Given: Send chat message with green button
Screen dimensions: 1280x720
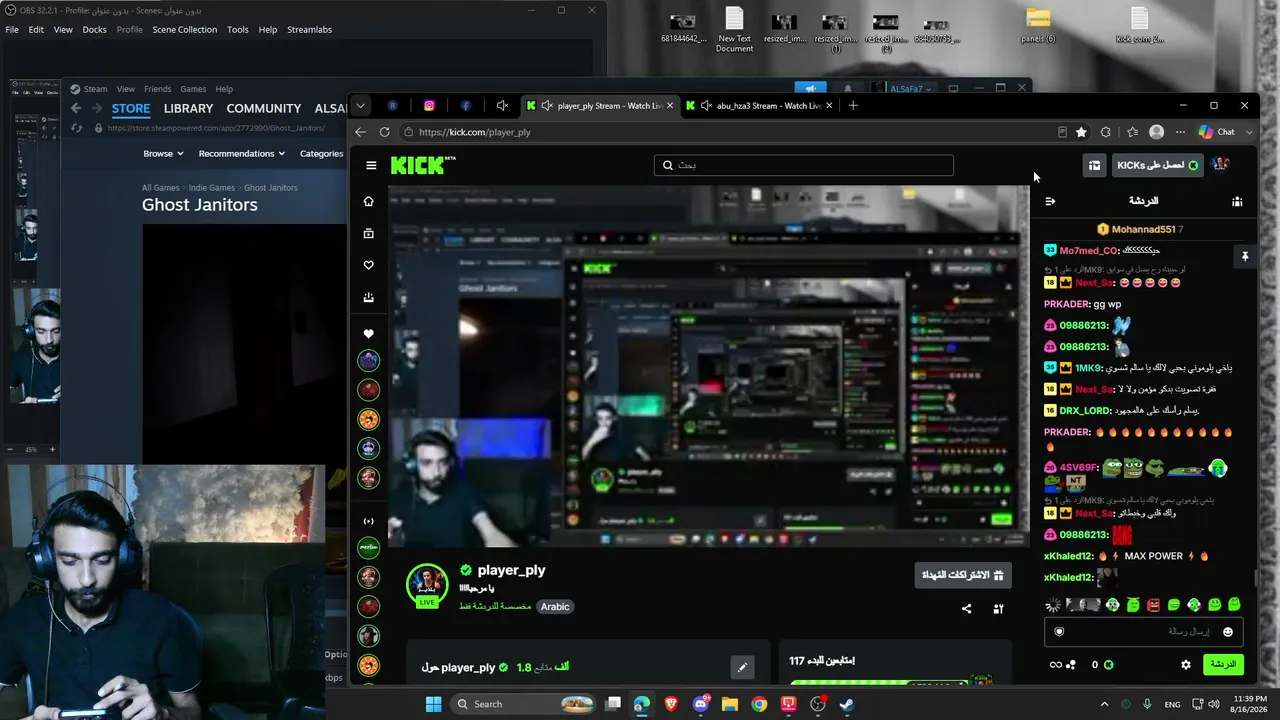Looking at the screenshot, I should (x=1223, y=664).
